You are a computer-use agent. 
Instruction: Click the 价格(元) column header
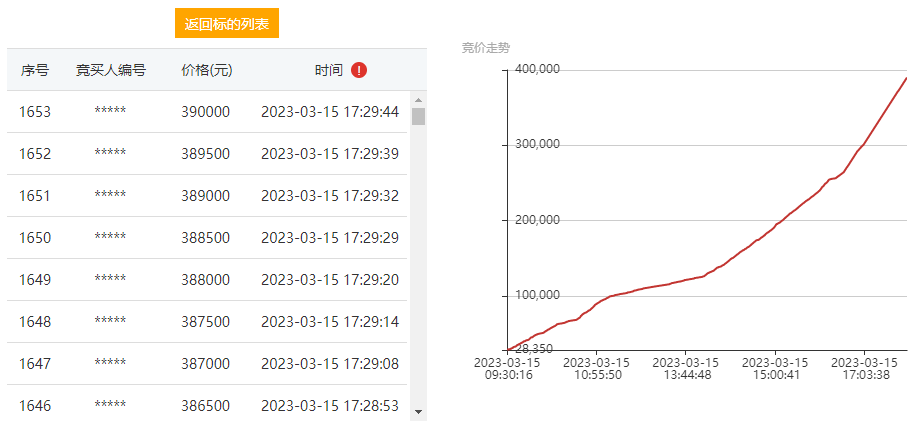207,71
